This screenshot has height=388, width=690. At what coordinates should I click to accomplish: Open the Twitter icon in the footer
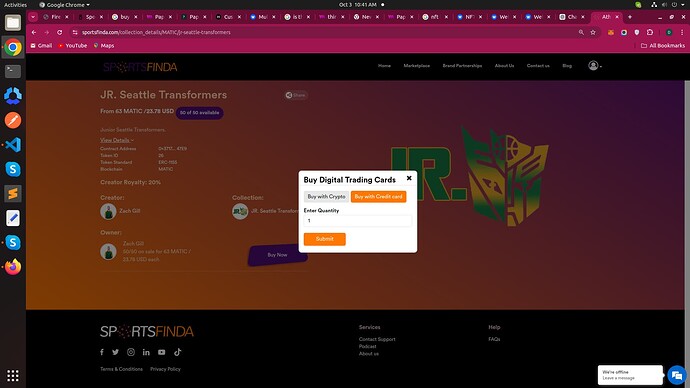point(115,352)
